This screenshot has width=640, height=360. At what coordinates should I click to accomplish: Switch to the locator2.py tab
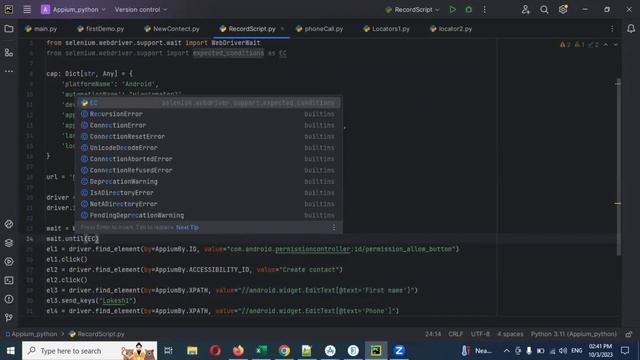point(451,29)
